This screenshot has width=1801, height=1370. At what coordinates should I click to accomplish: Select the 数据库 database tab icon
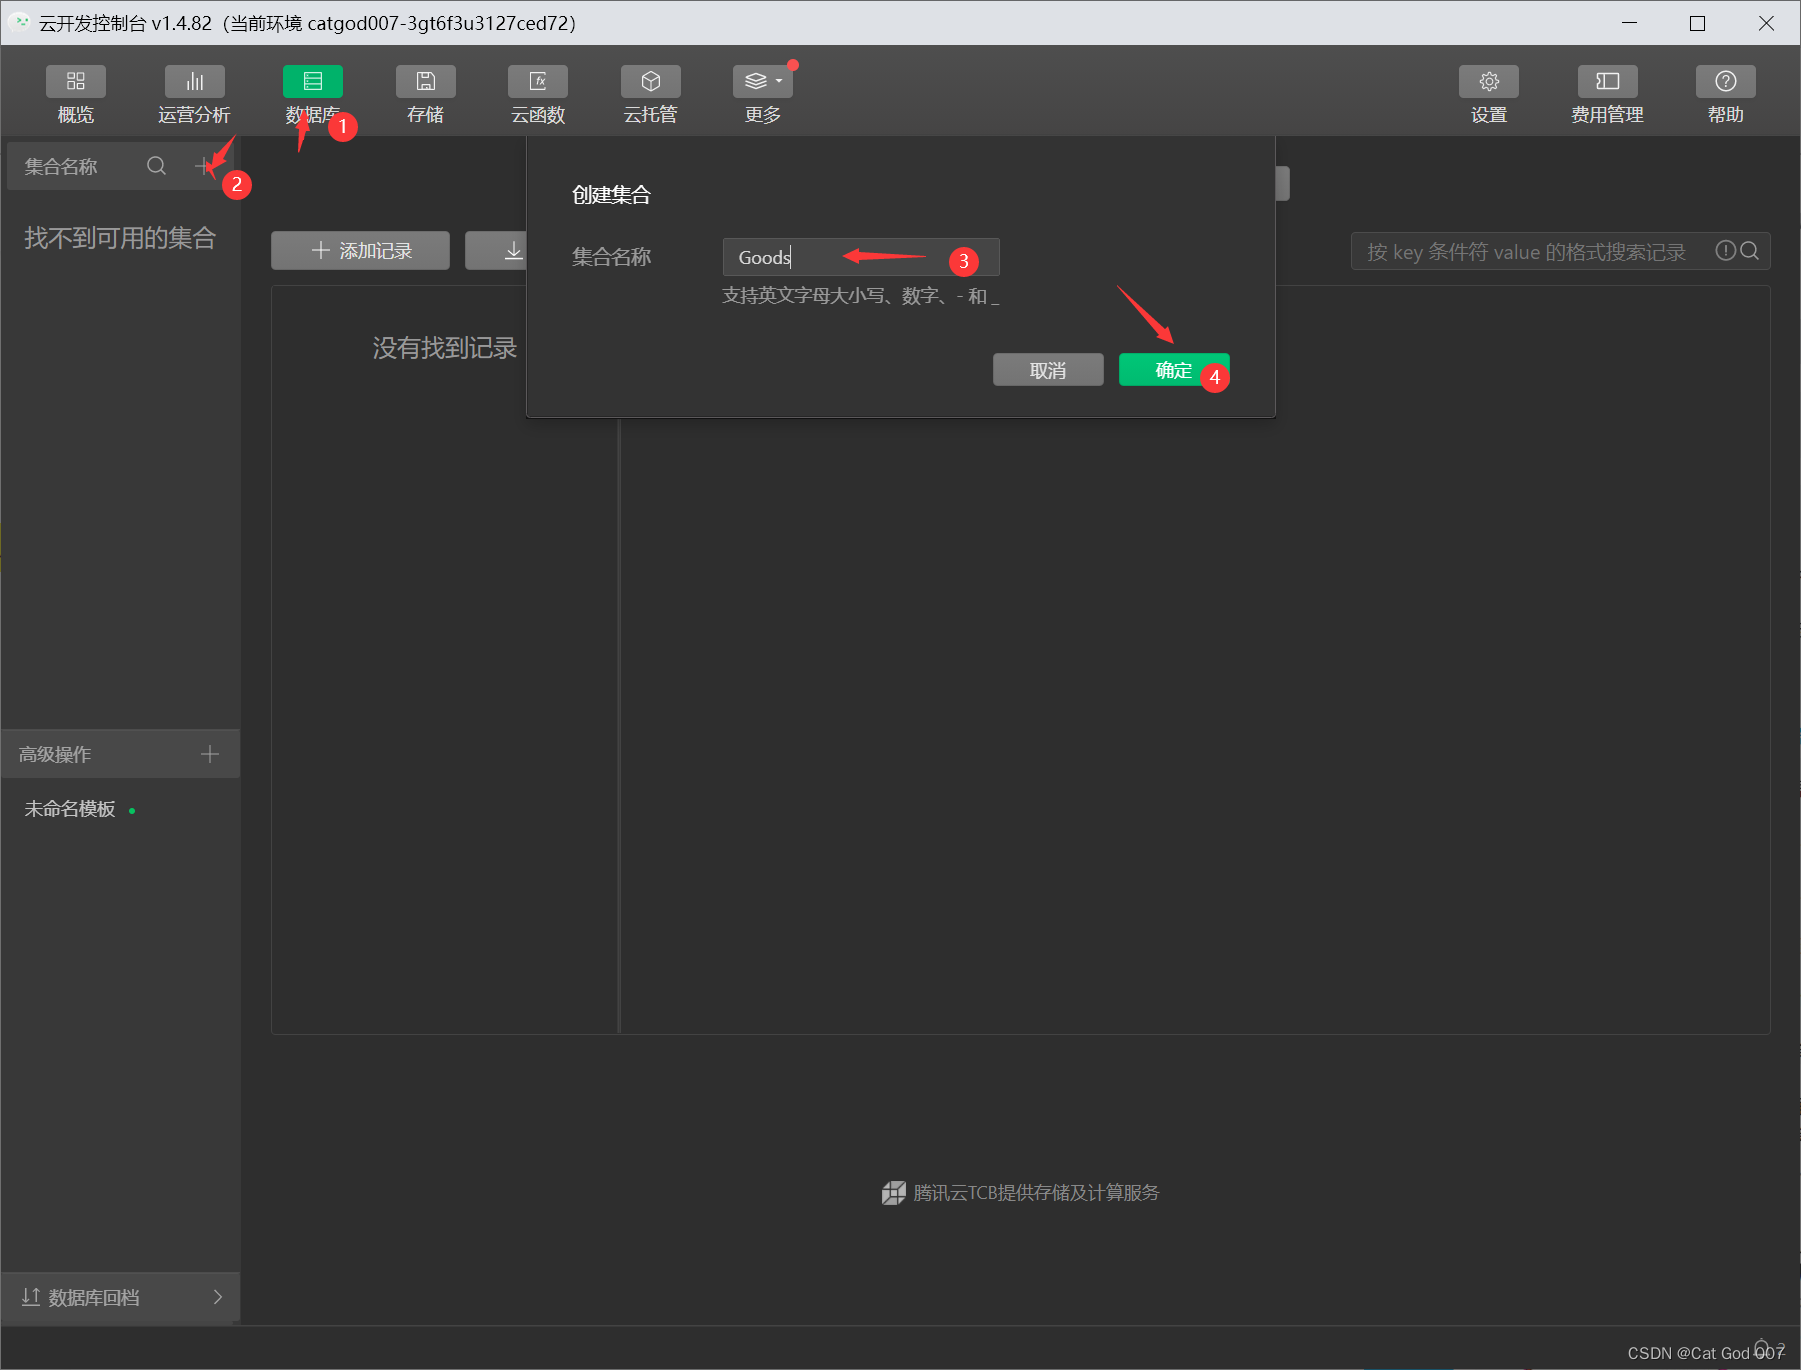[x=313, y=81]
